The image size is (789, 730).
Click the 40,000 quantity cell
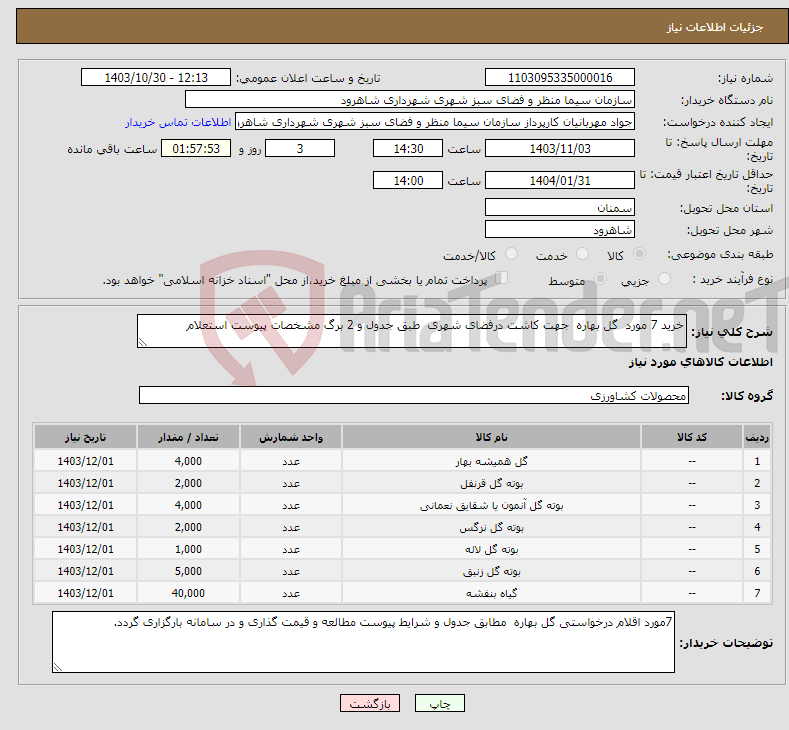click(188, 593)
